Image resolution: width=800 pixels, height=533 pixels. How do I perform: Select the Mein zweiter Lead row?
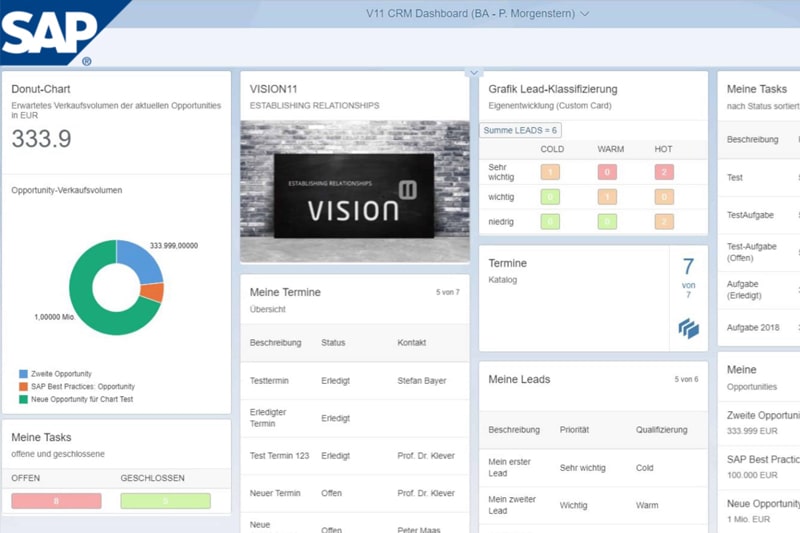pyautogui.click(x=593, y=505)
